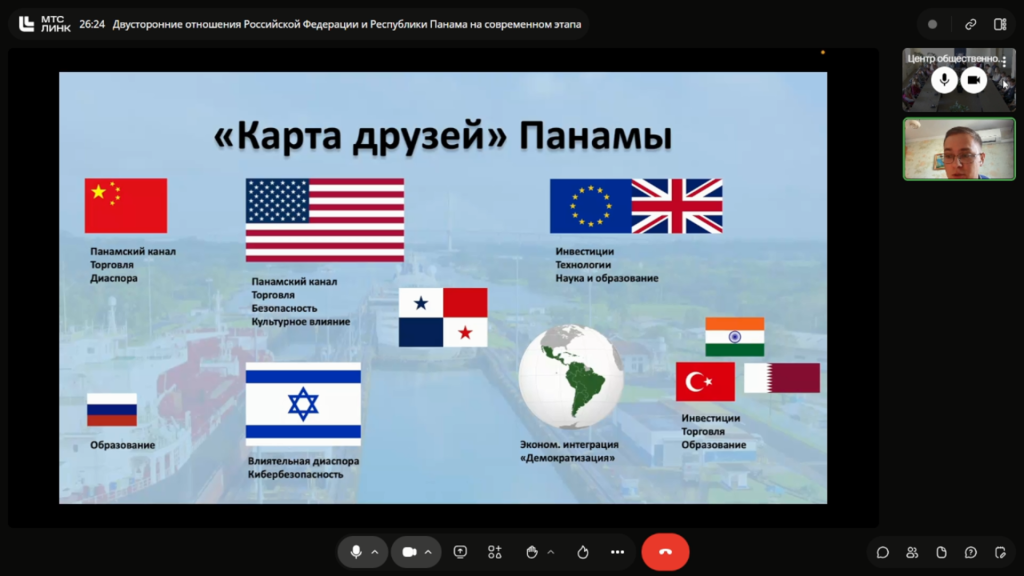The image size is (1024, 576).
Task: Click the 'Культурное влияние' text
Action: click(x=300, y=321)
